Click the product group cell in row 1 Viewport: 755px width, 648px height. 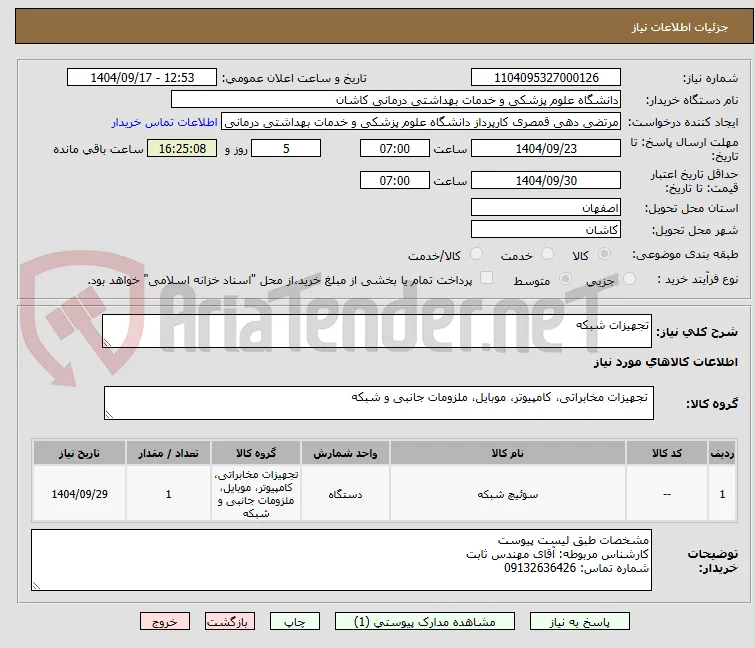point(256,494)
